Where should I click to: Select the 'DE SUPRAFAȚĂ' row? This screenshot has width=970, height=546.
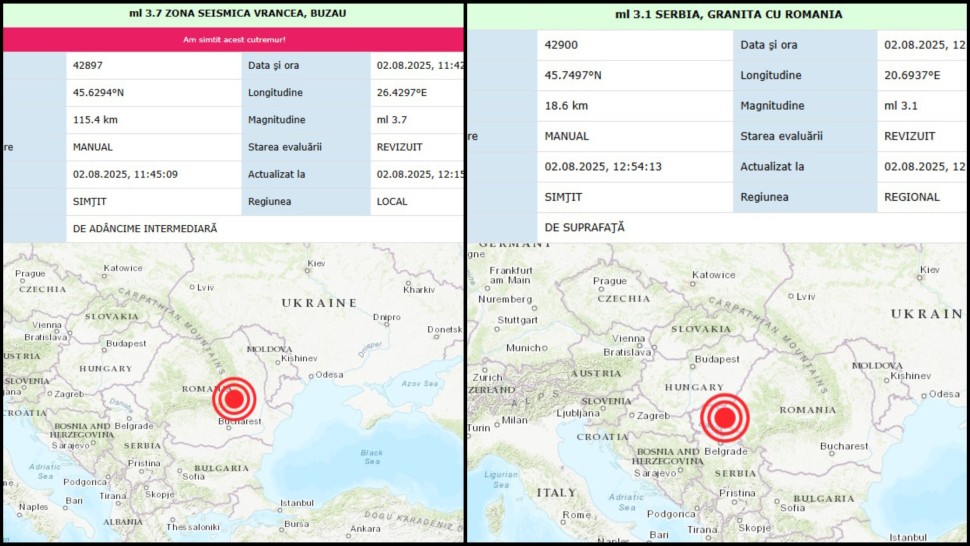(x=585, y=227)
